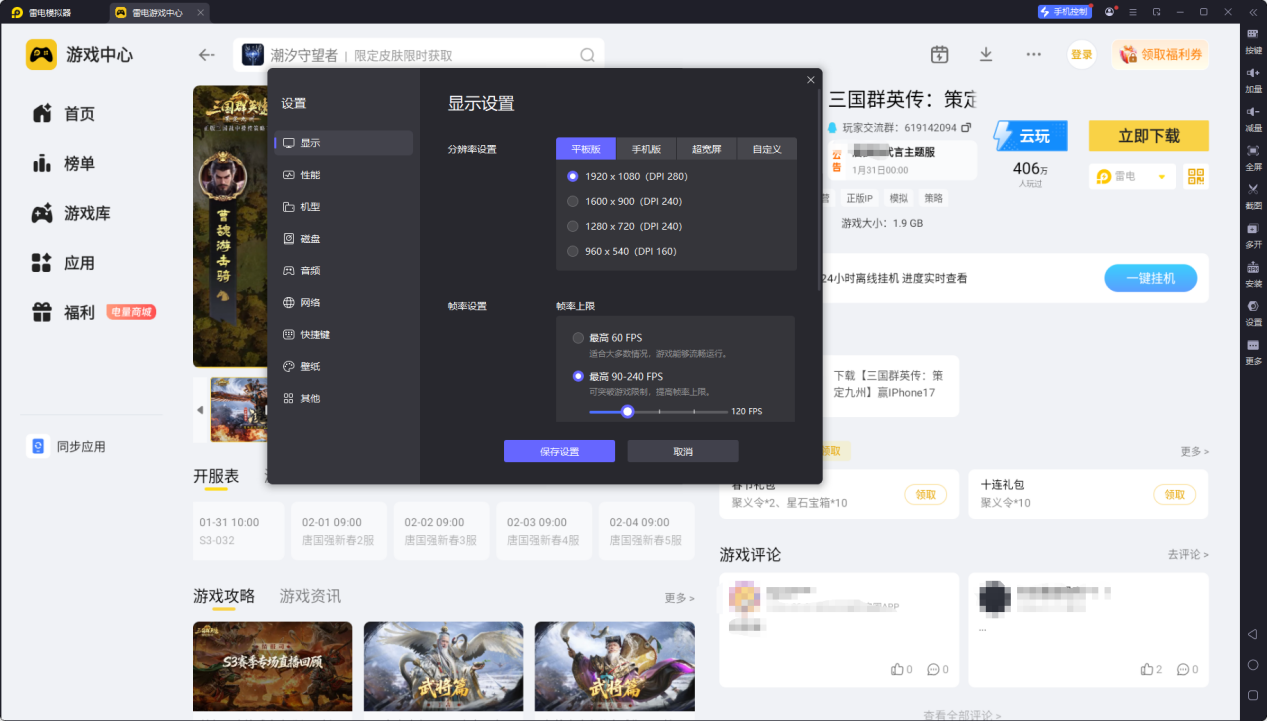Select the 最高 90-240 FPS option
Screen dimensions: 1267x721
[617, 377]
